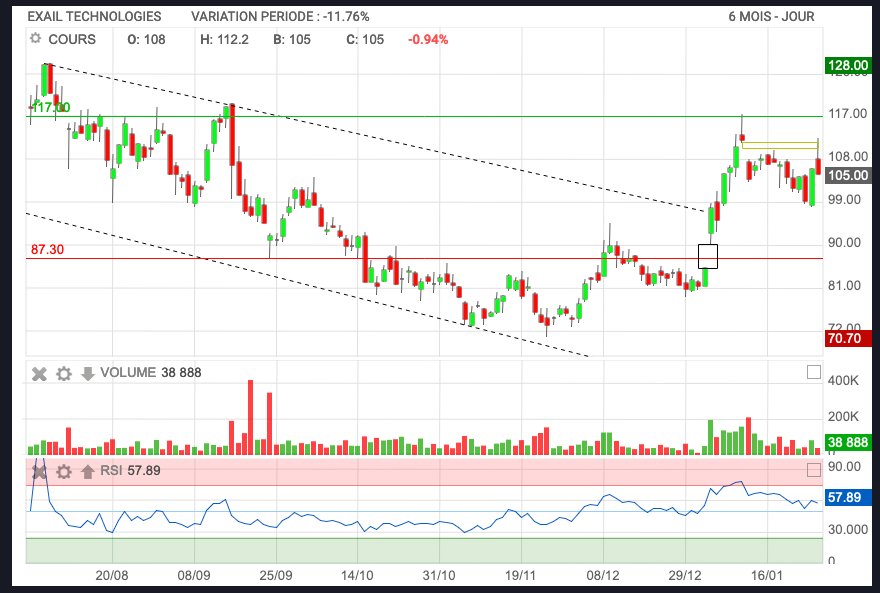Screen dimensions: 880x593
Task: Toggle the VOLUME panel maximize checkbox
Action: click(813, 373)
